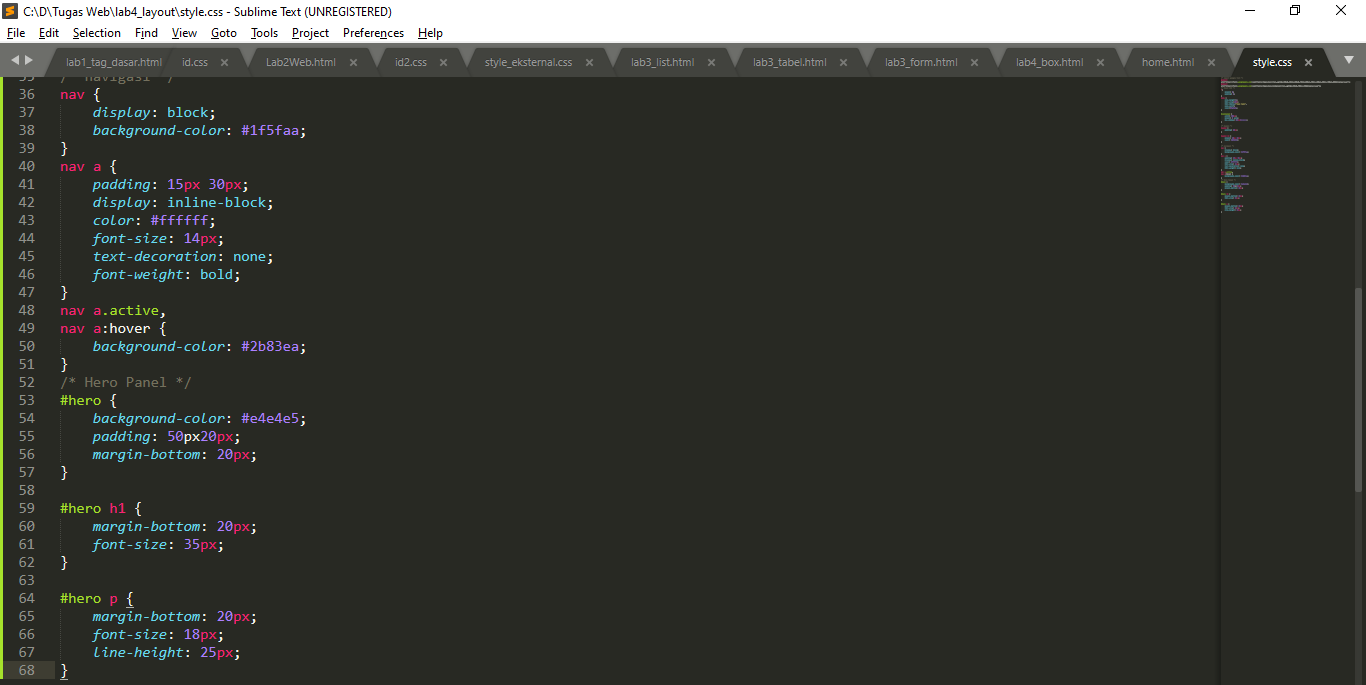Switch to the home.html tab

click(1168, 62)
